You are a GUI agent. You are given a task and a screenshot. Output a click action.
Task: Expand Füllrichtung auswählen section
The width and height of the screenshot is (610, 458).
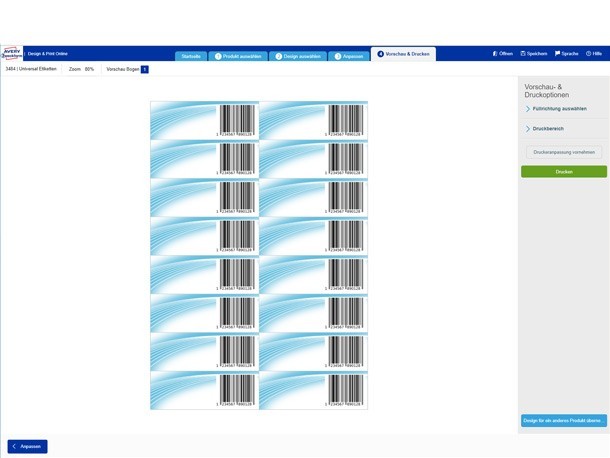tap(528, 108)
